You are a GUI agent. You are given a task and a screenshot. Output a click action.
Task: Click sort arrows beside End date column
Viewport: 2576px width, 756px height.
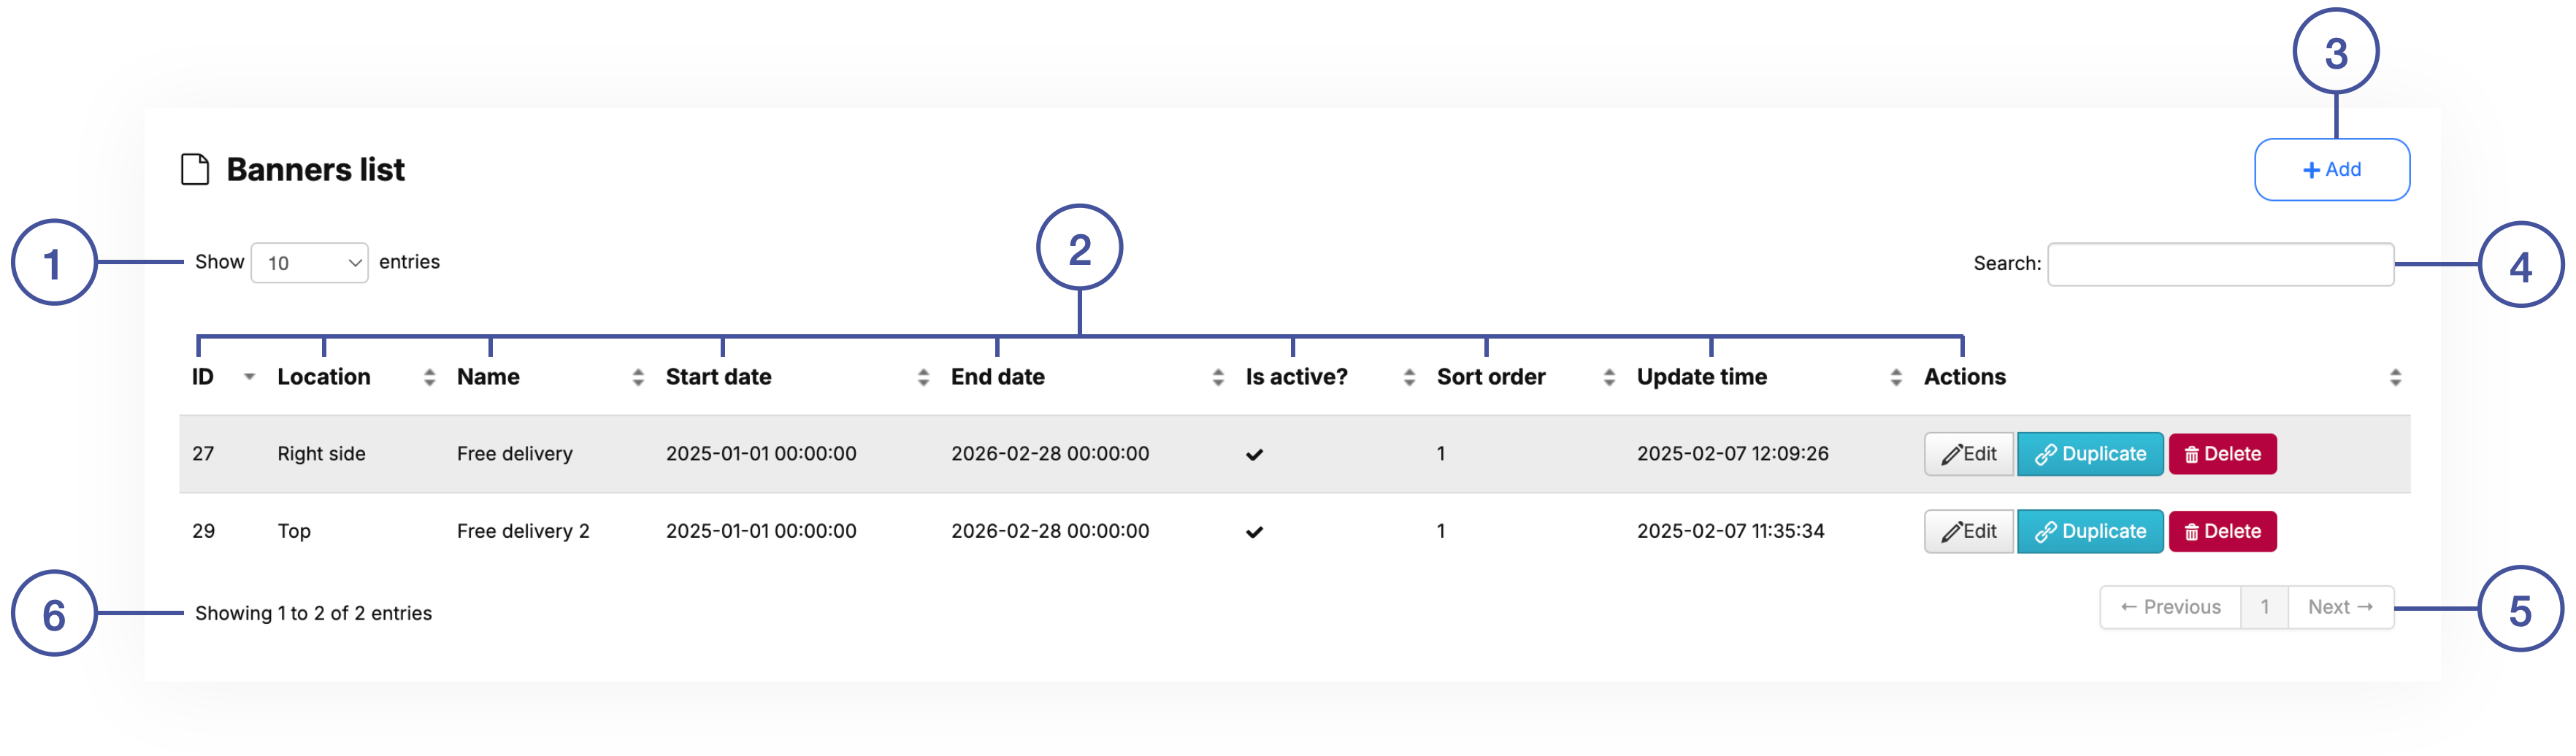[x=1217, y=377]
